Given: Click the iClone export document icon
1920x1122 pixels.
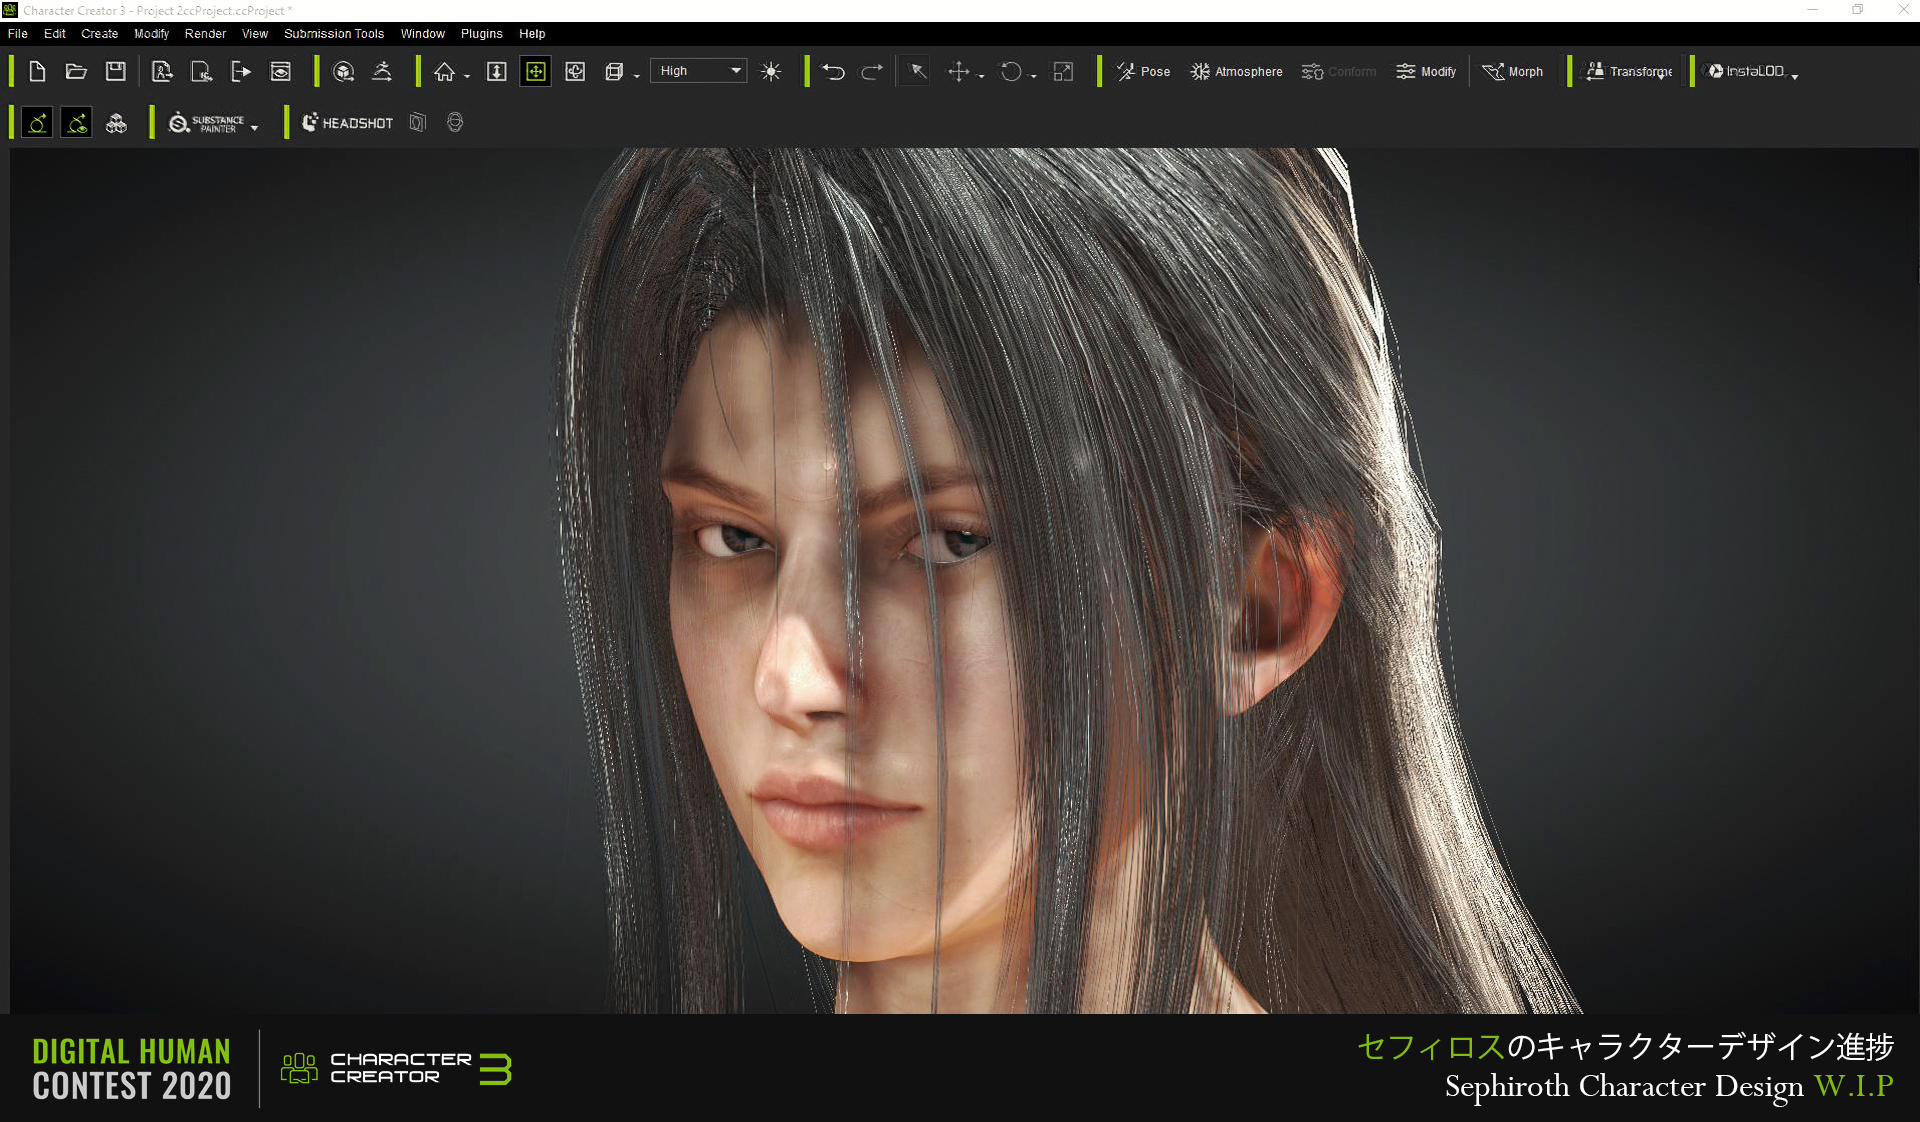Looking at the screenshot, I should coord(201,72).
